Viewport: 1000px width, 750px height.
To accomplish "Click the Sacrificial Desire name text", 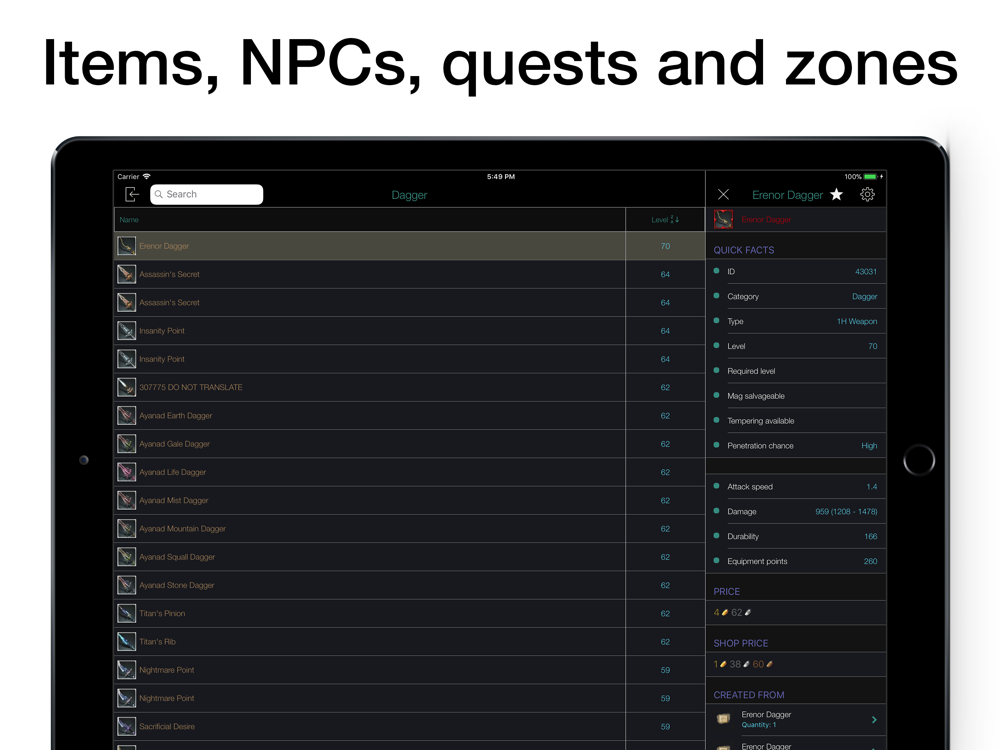I will 167,726.
